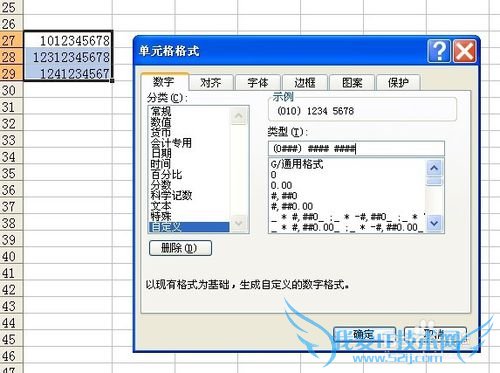Click type list scroll up arrow
The image size is (500, 373).
(434, 168)
